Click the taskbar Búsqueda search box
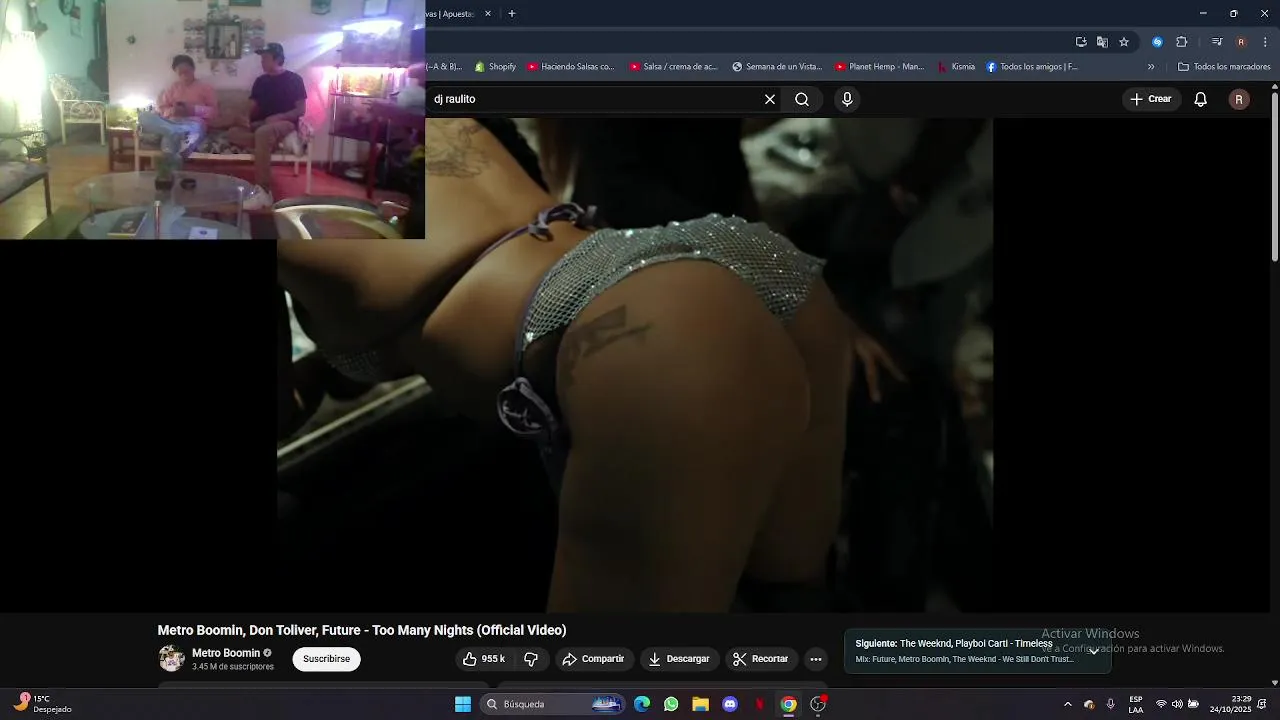The width and height of the screenshot is (1280, 720). (551, 704)
